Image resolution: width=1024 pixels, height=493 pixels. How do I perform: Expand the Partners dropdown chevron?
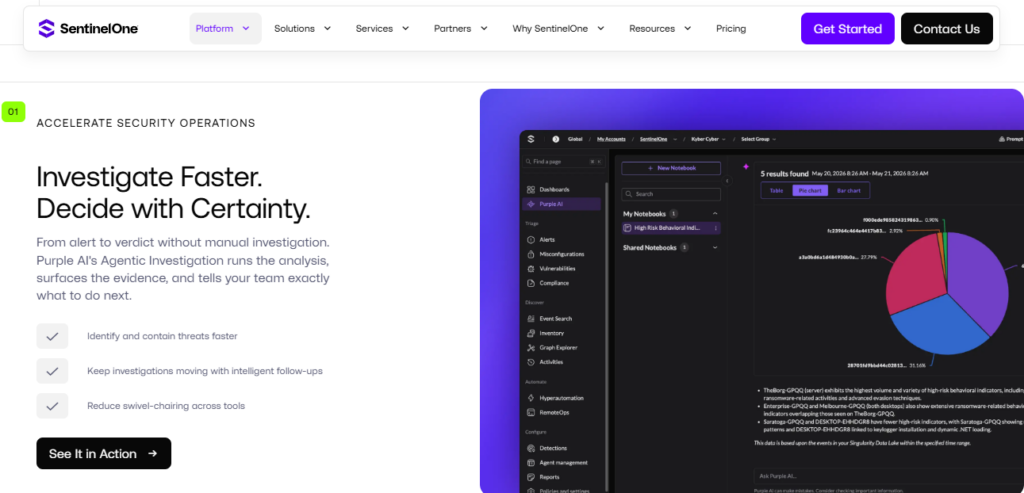[x=484, y=29]
